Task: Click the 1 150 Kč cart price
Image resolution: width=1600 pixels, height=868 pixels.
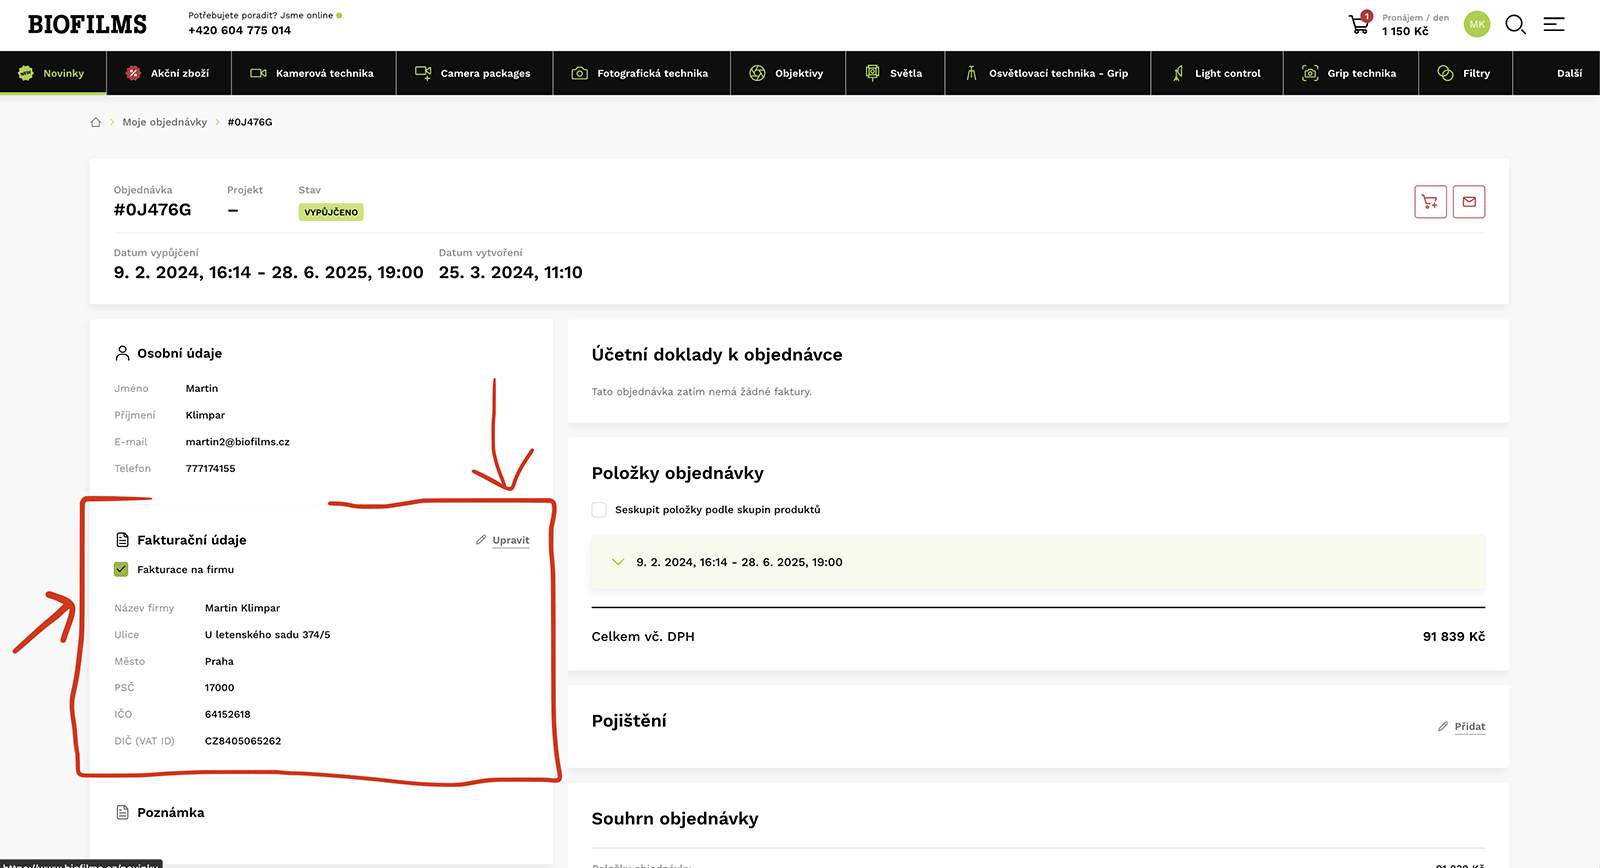Action: 1405,31
